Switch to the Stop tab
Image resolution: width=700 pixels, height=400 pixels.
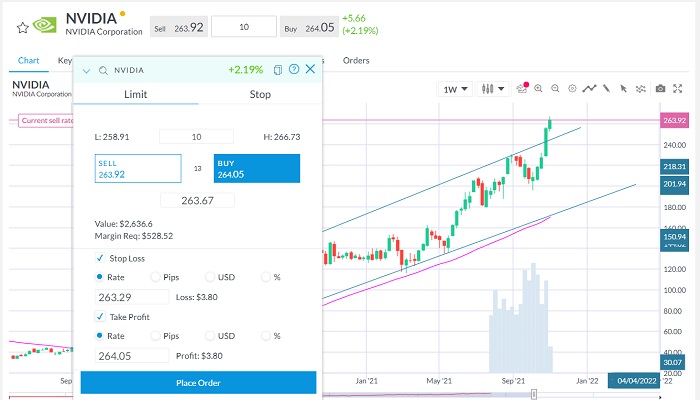(260, 94)
